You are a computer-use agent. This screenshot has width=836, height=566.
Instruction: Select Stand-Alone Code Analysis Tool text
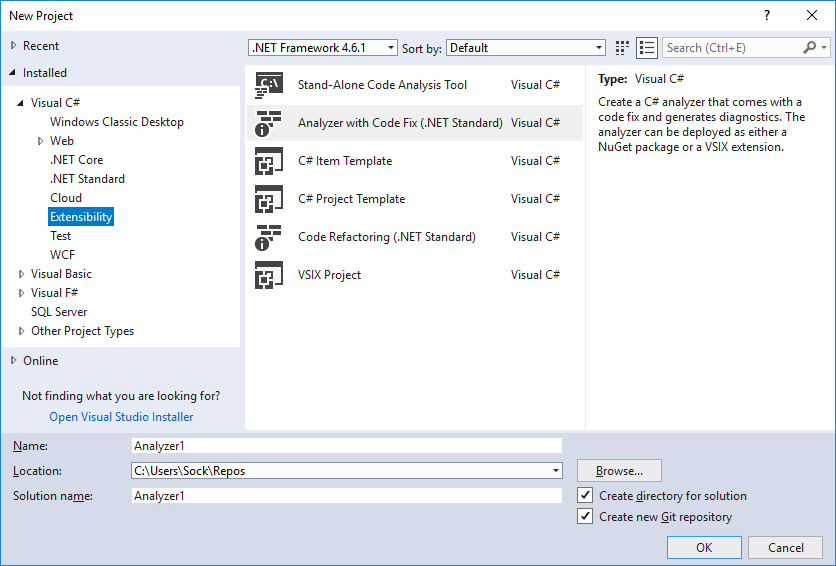(x=382, y=85)
